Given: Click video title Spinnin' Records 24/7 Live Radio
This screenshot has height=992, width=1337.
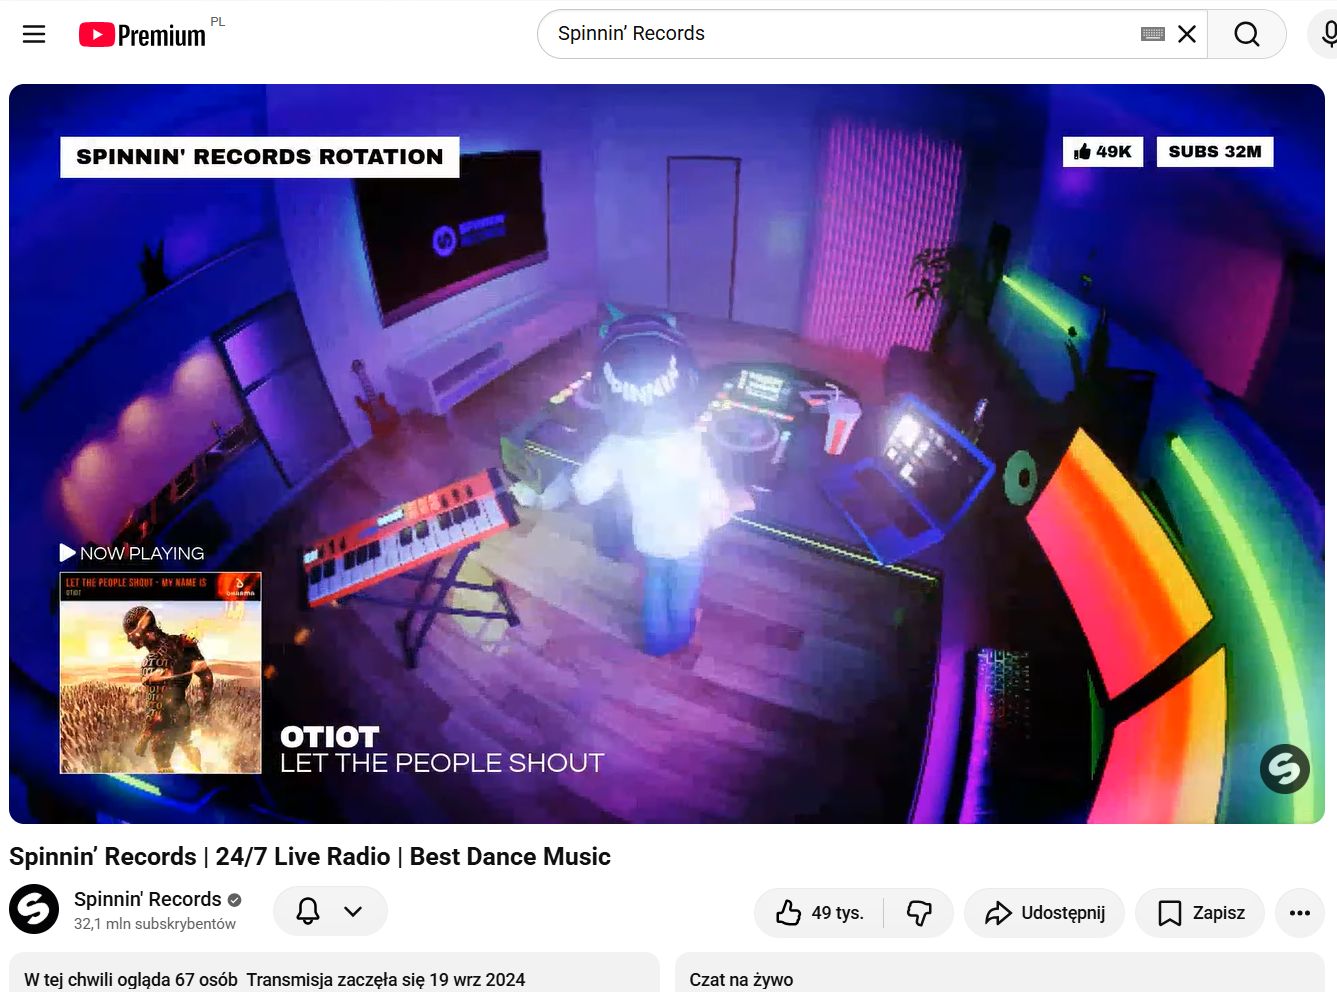Looking at the screenshot, I should click(310, 857).
